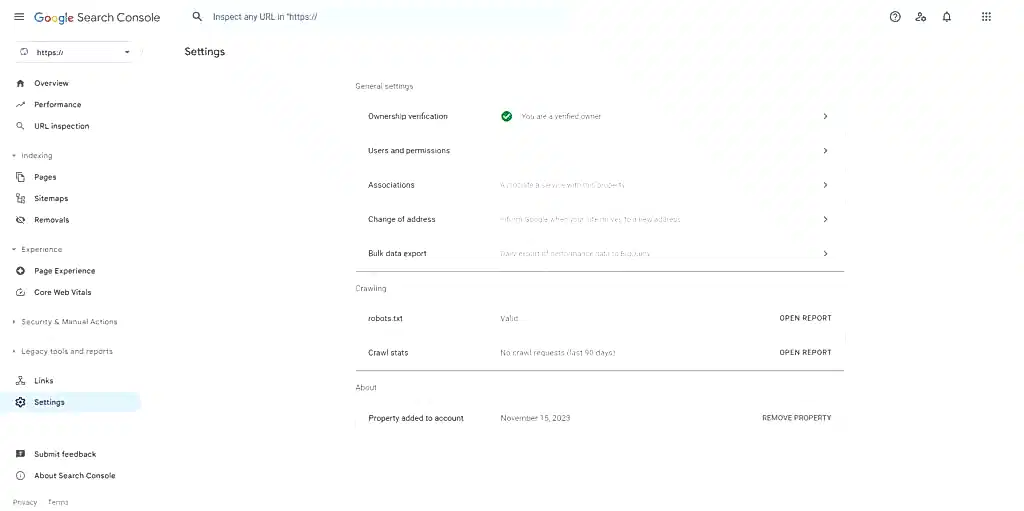Image resolution: width=1024 pixels, height=511 pixels.
Task: Select URL inspection in the sidebar
Action: click(x=61, y=127)
